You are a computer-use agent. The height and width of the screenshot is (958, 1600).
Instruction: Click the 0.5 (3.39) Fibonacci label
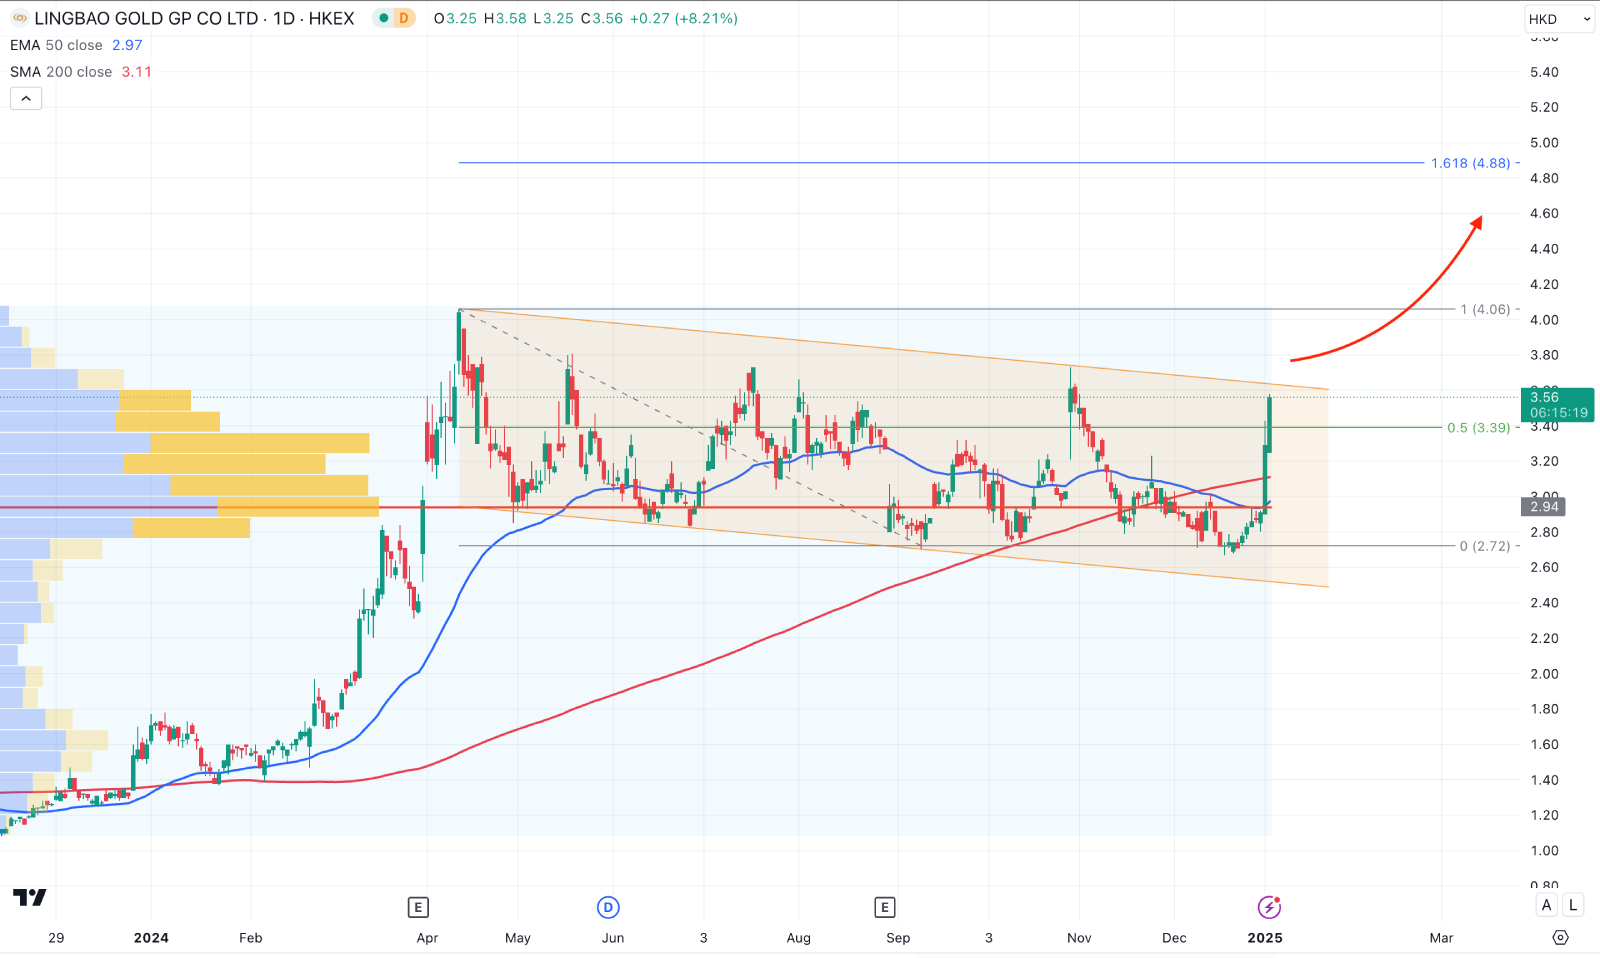tap(1479, 427)
